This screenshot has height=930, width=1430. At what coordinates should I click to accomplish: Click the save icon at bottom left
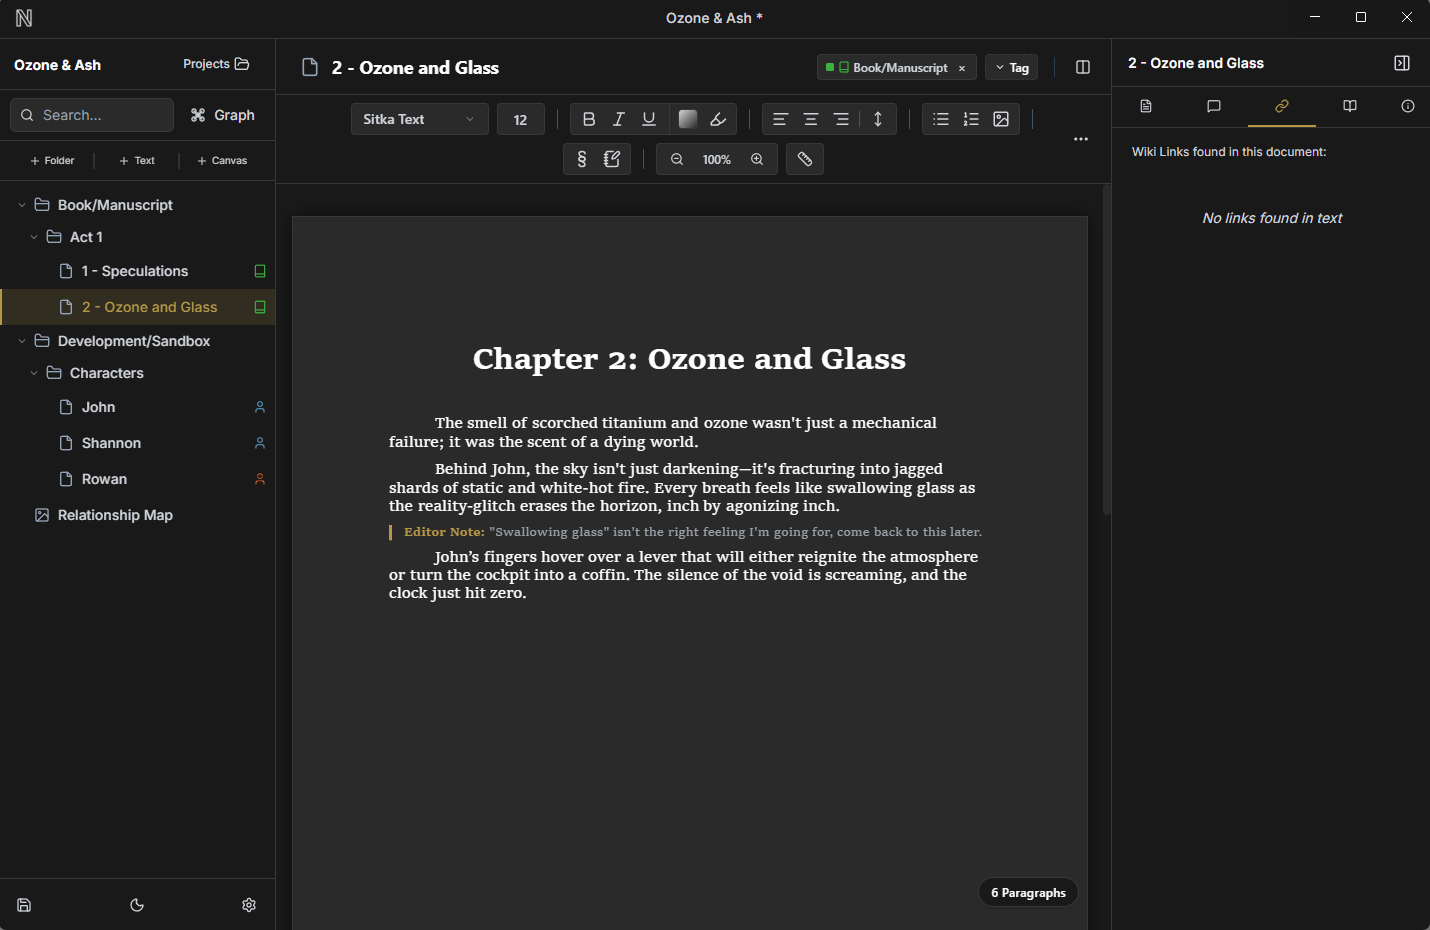tap(24, 905)
